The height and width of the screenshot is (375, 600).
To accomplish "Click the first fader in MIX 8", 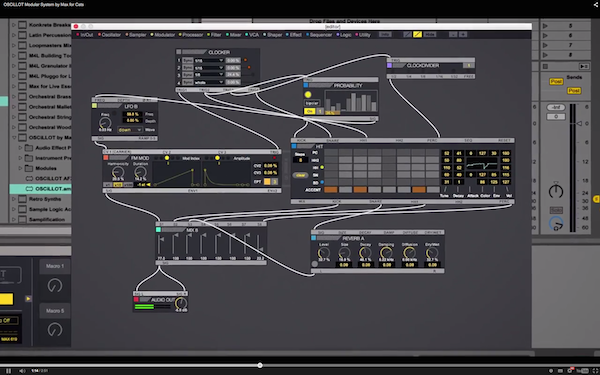I will 161,245.
